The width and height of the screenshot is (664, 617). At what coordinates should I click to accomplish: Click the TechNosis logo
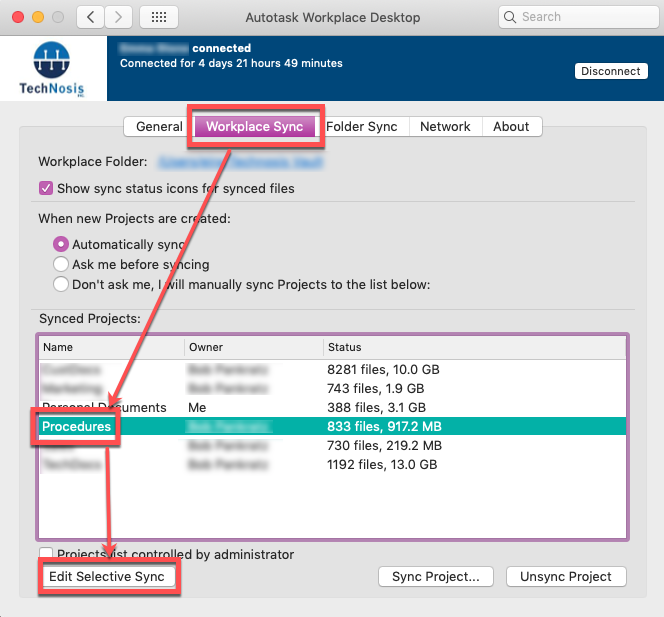click(x=52, y=69)
